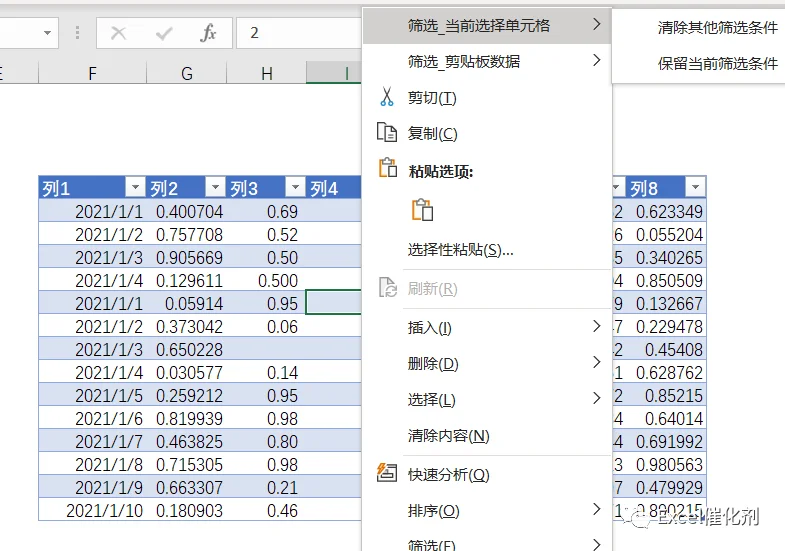Image resolution: width=785 pixels, height=551 pixels.
Task: Open 选择性粘贴(S)... dialog
Action: [x=487, y=249]
